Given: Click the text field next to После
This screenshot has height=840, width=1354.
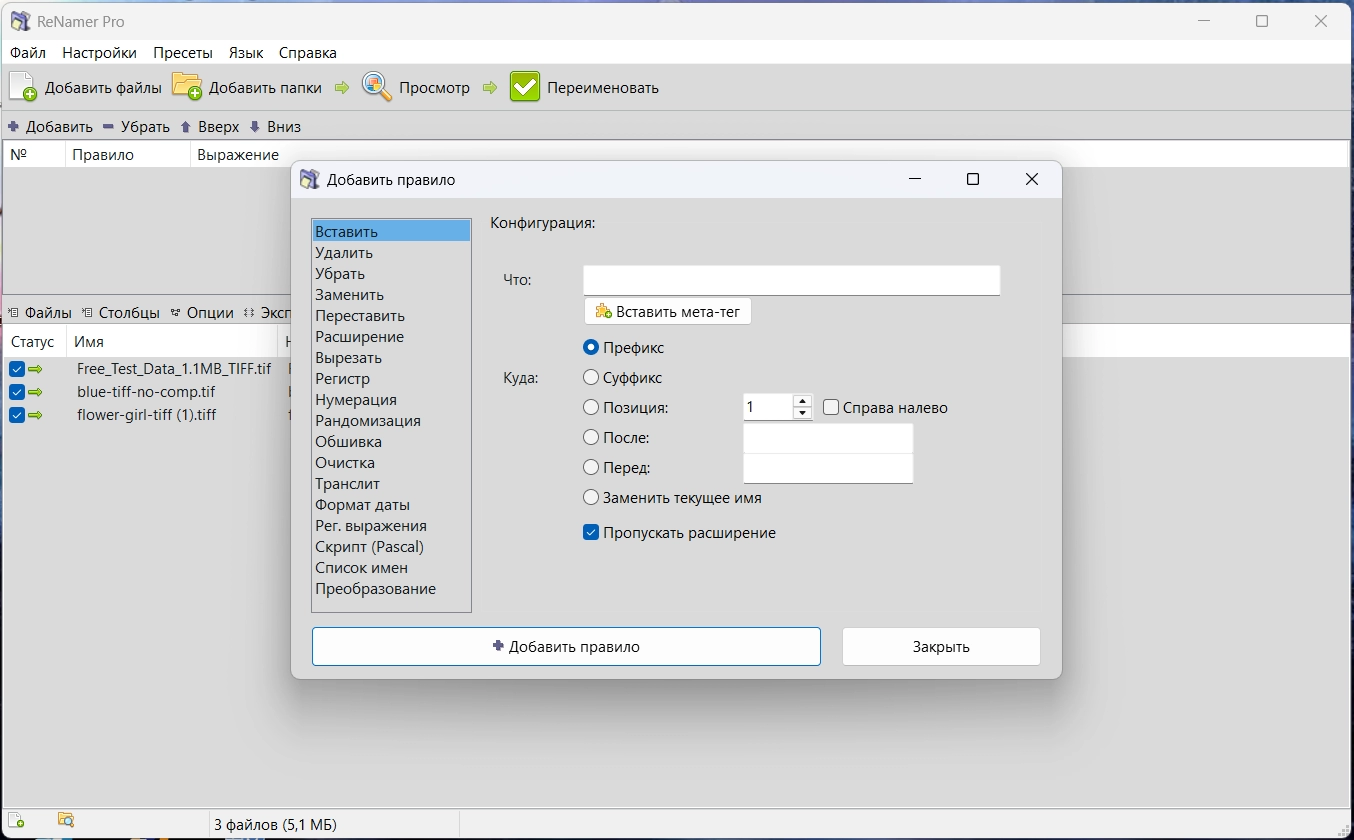Looking at the screenshot, I should 828,438.
